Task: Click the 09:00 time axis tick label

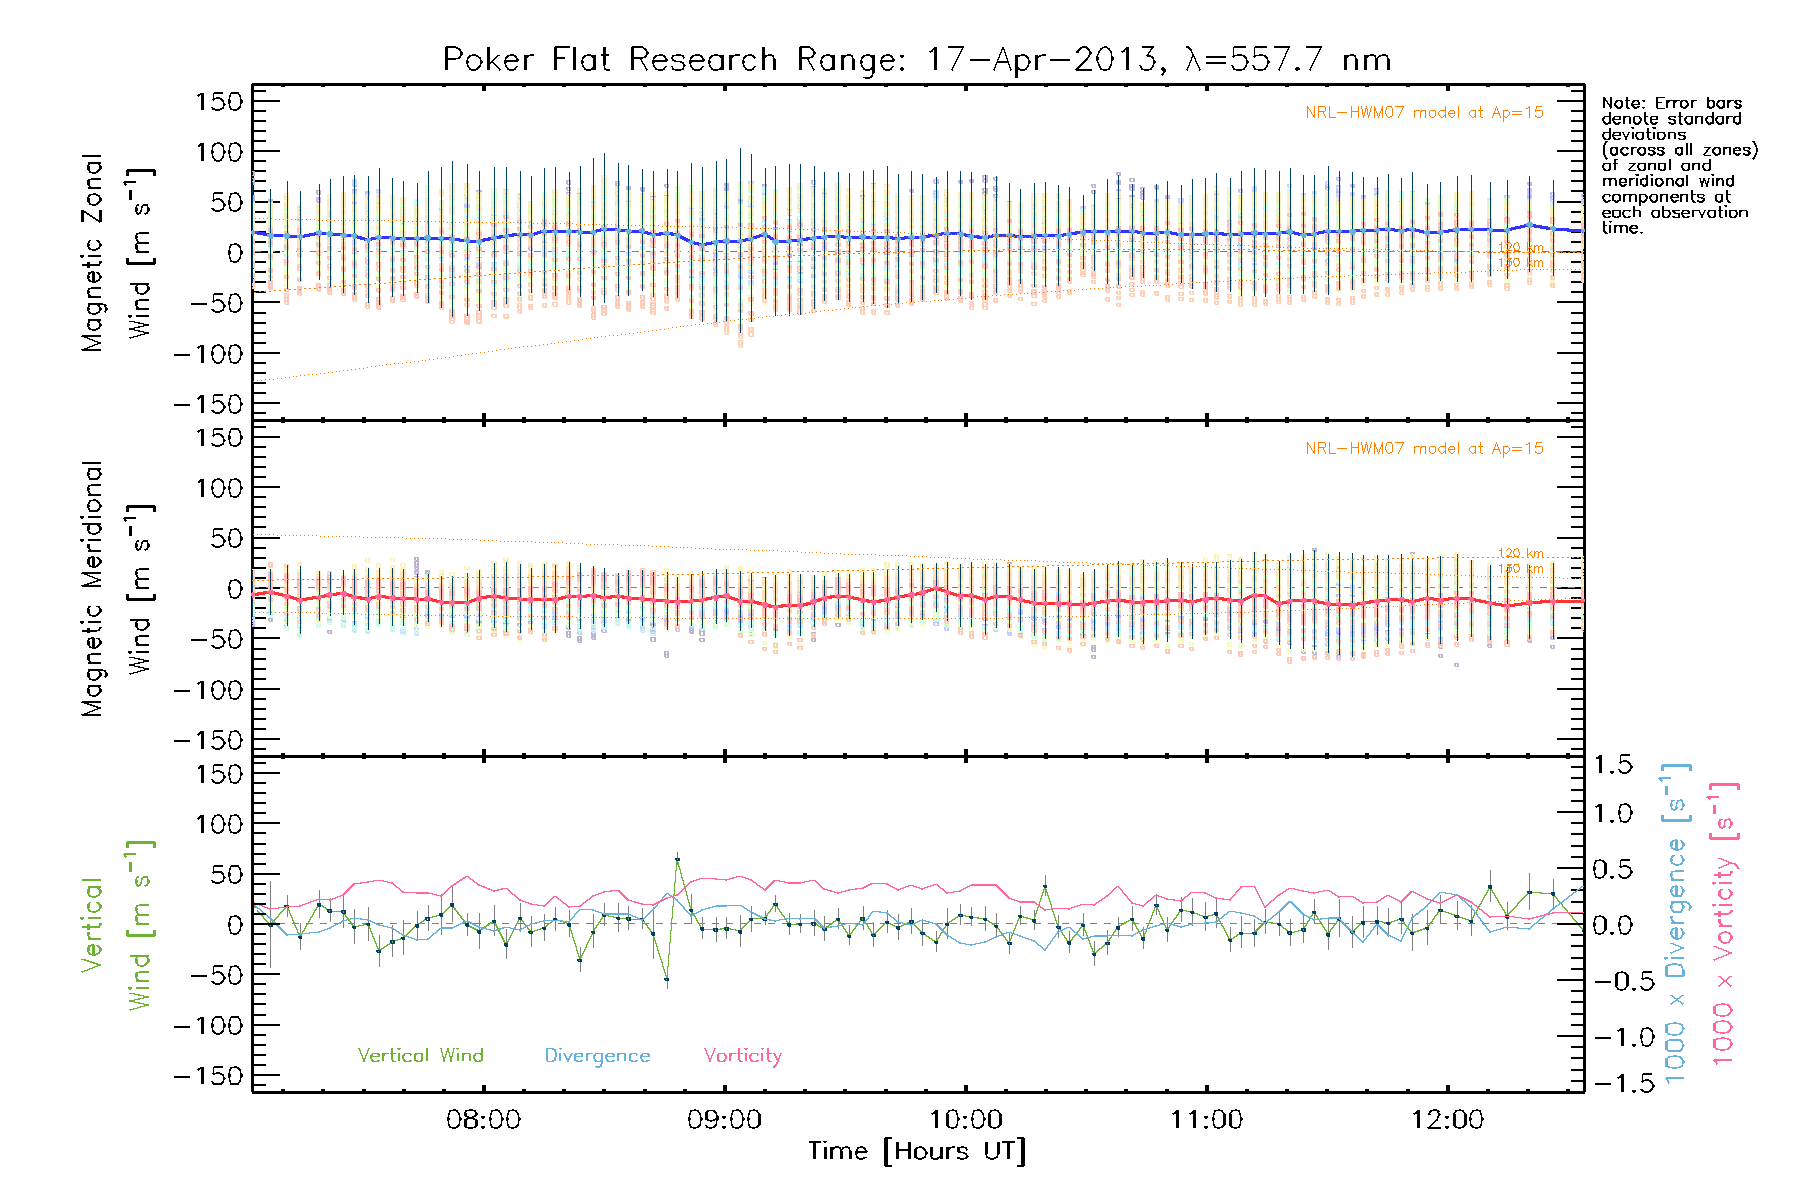Action: [724, 1120]
